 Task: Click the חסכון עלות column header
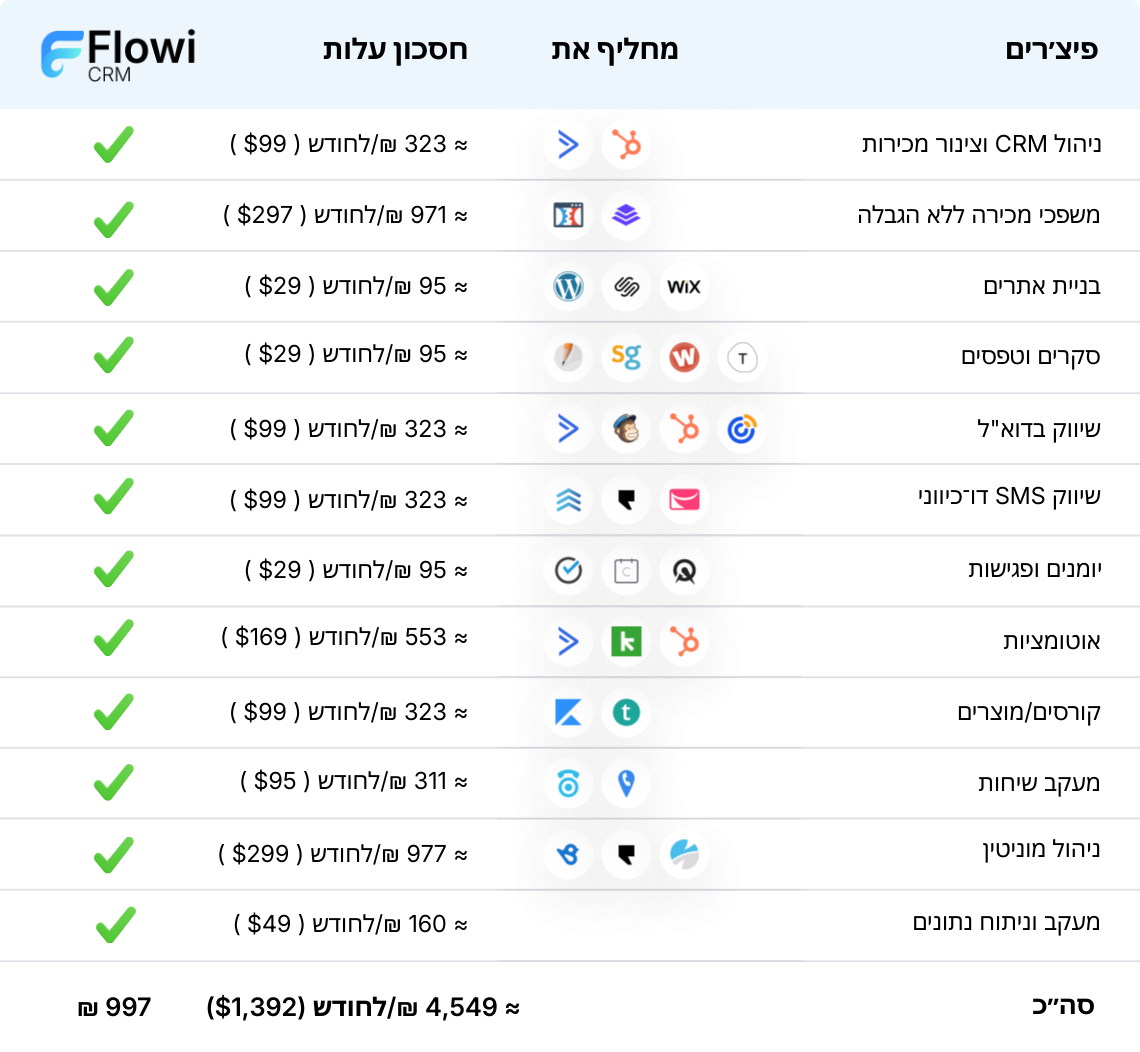tap(395, 50)
